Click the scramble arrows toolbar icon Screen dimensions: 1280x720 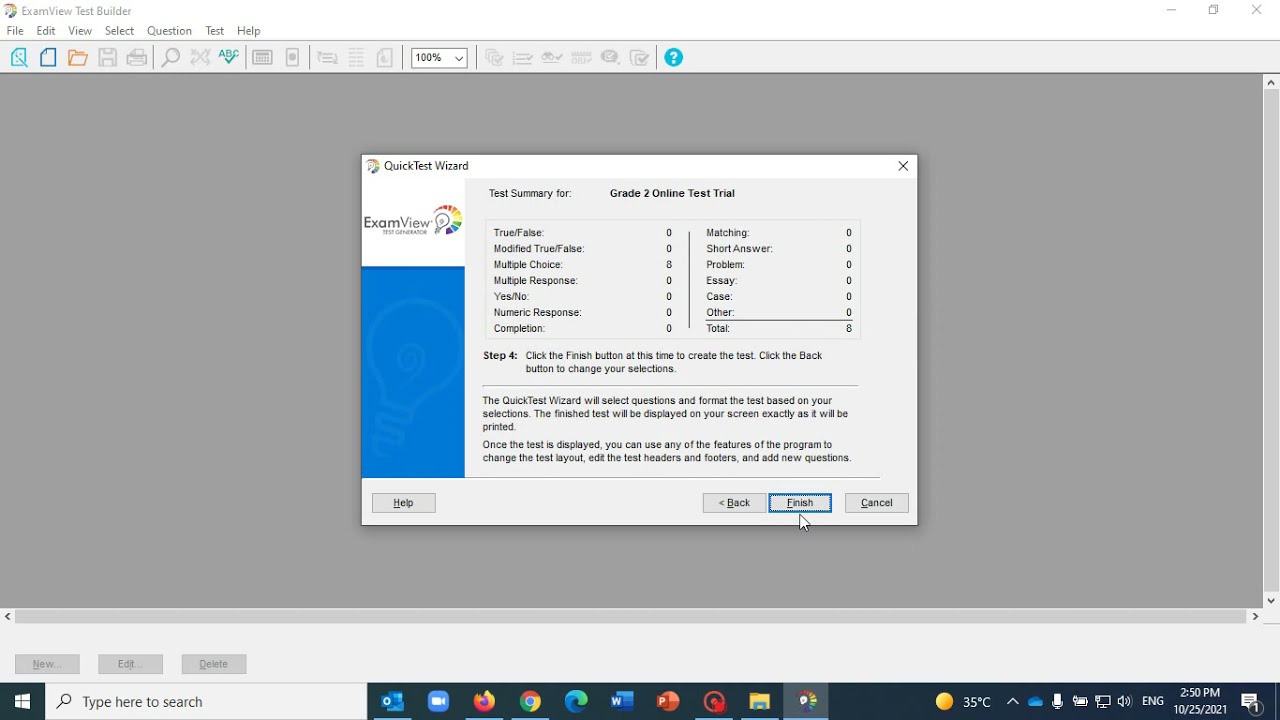tap(200, 58)
